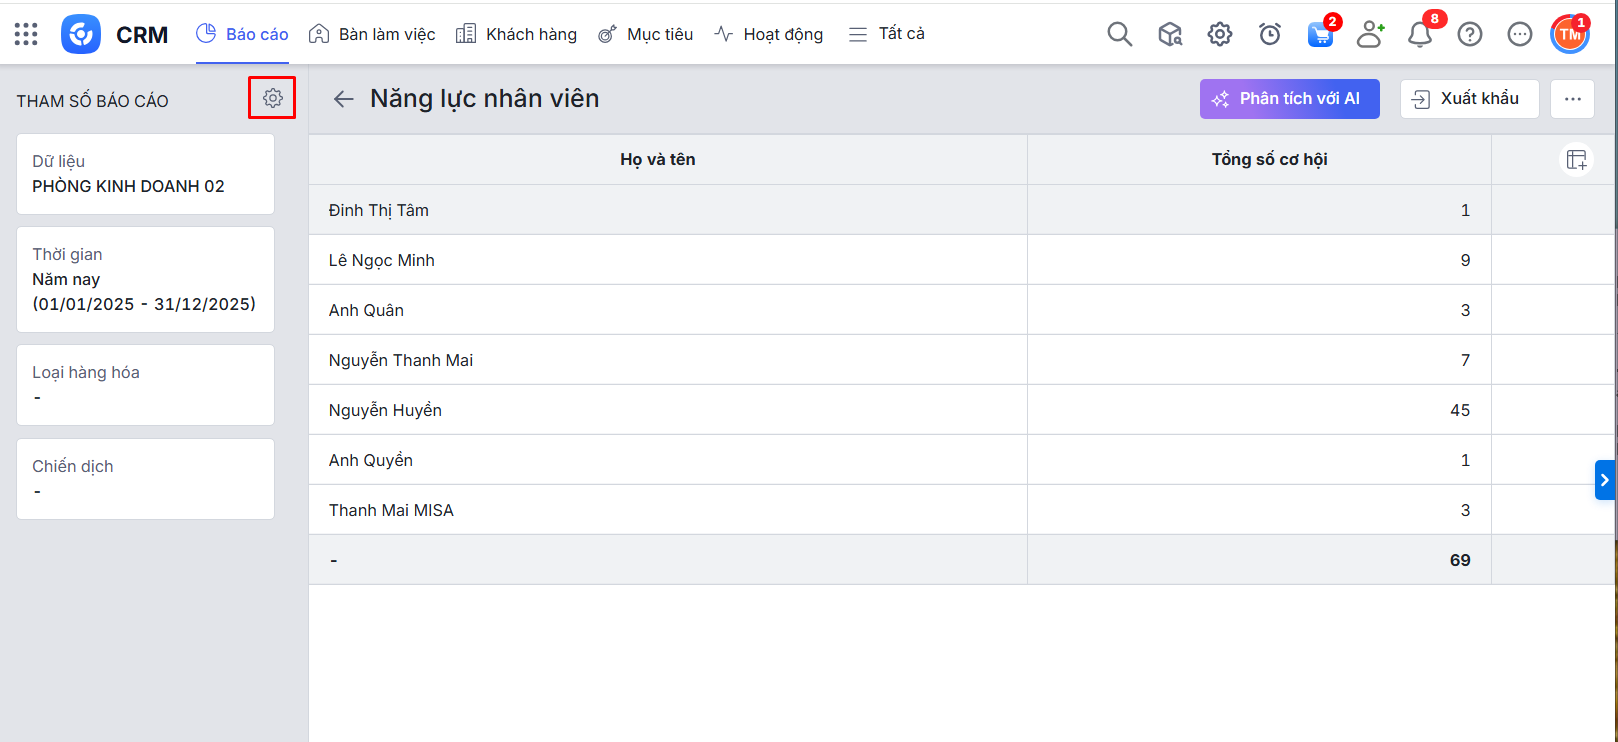The image size is (1618, 742).
Task: Open the shopping cart icon
Action: coord(1320,35)
